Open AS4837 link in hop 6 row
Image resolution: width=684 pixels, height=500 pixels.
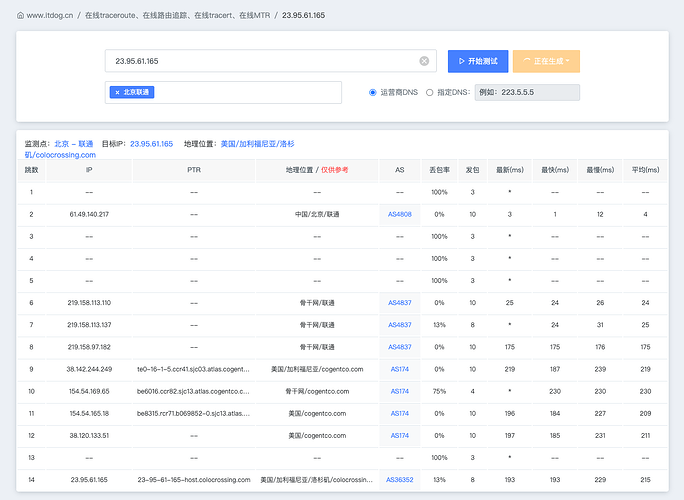coord(400,303)
